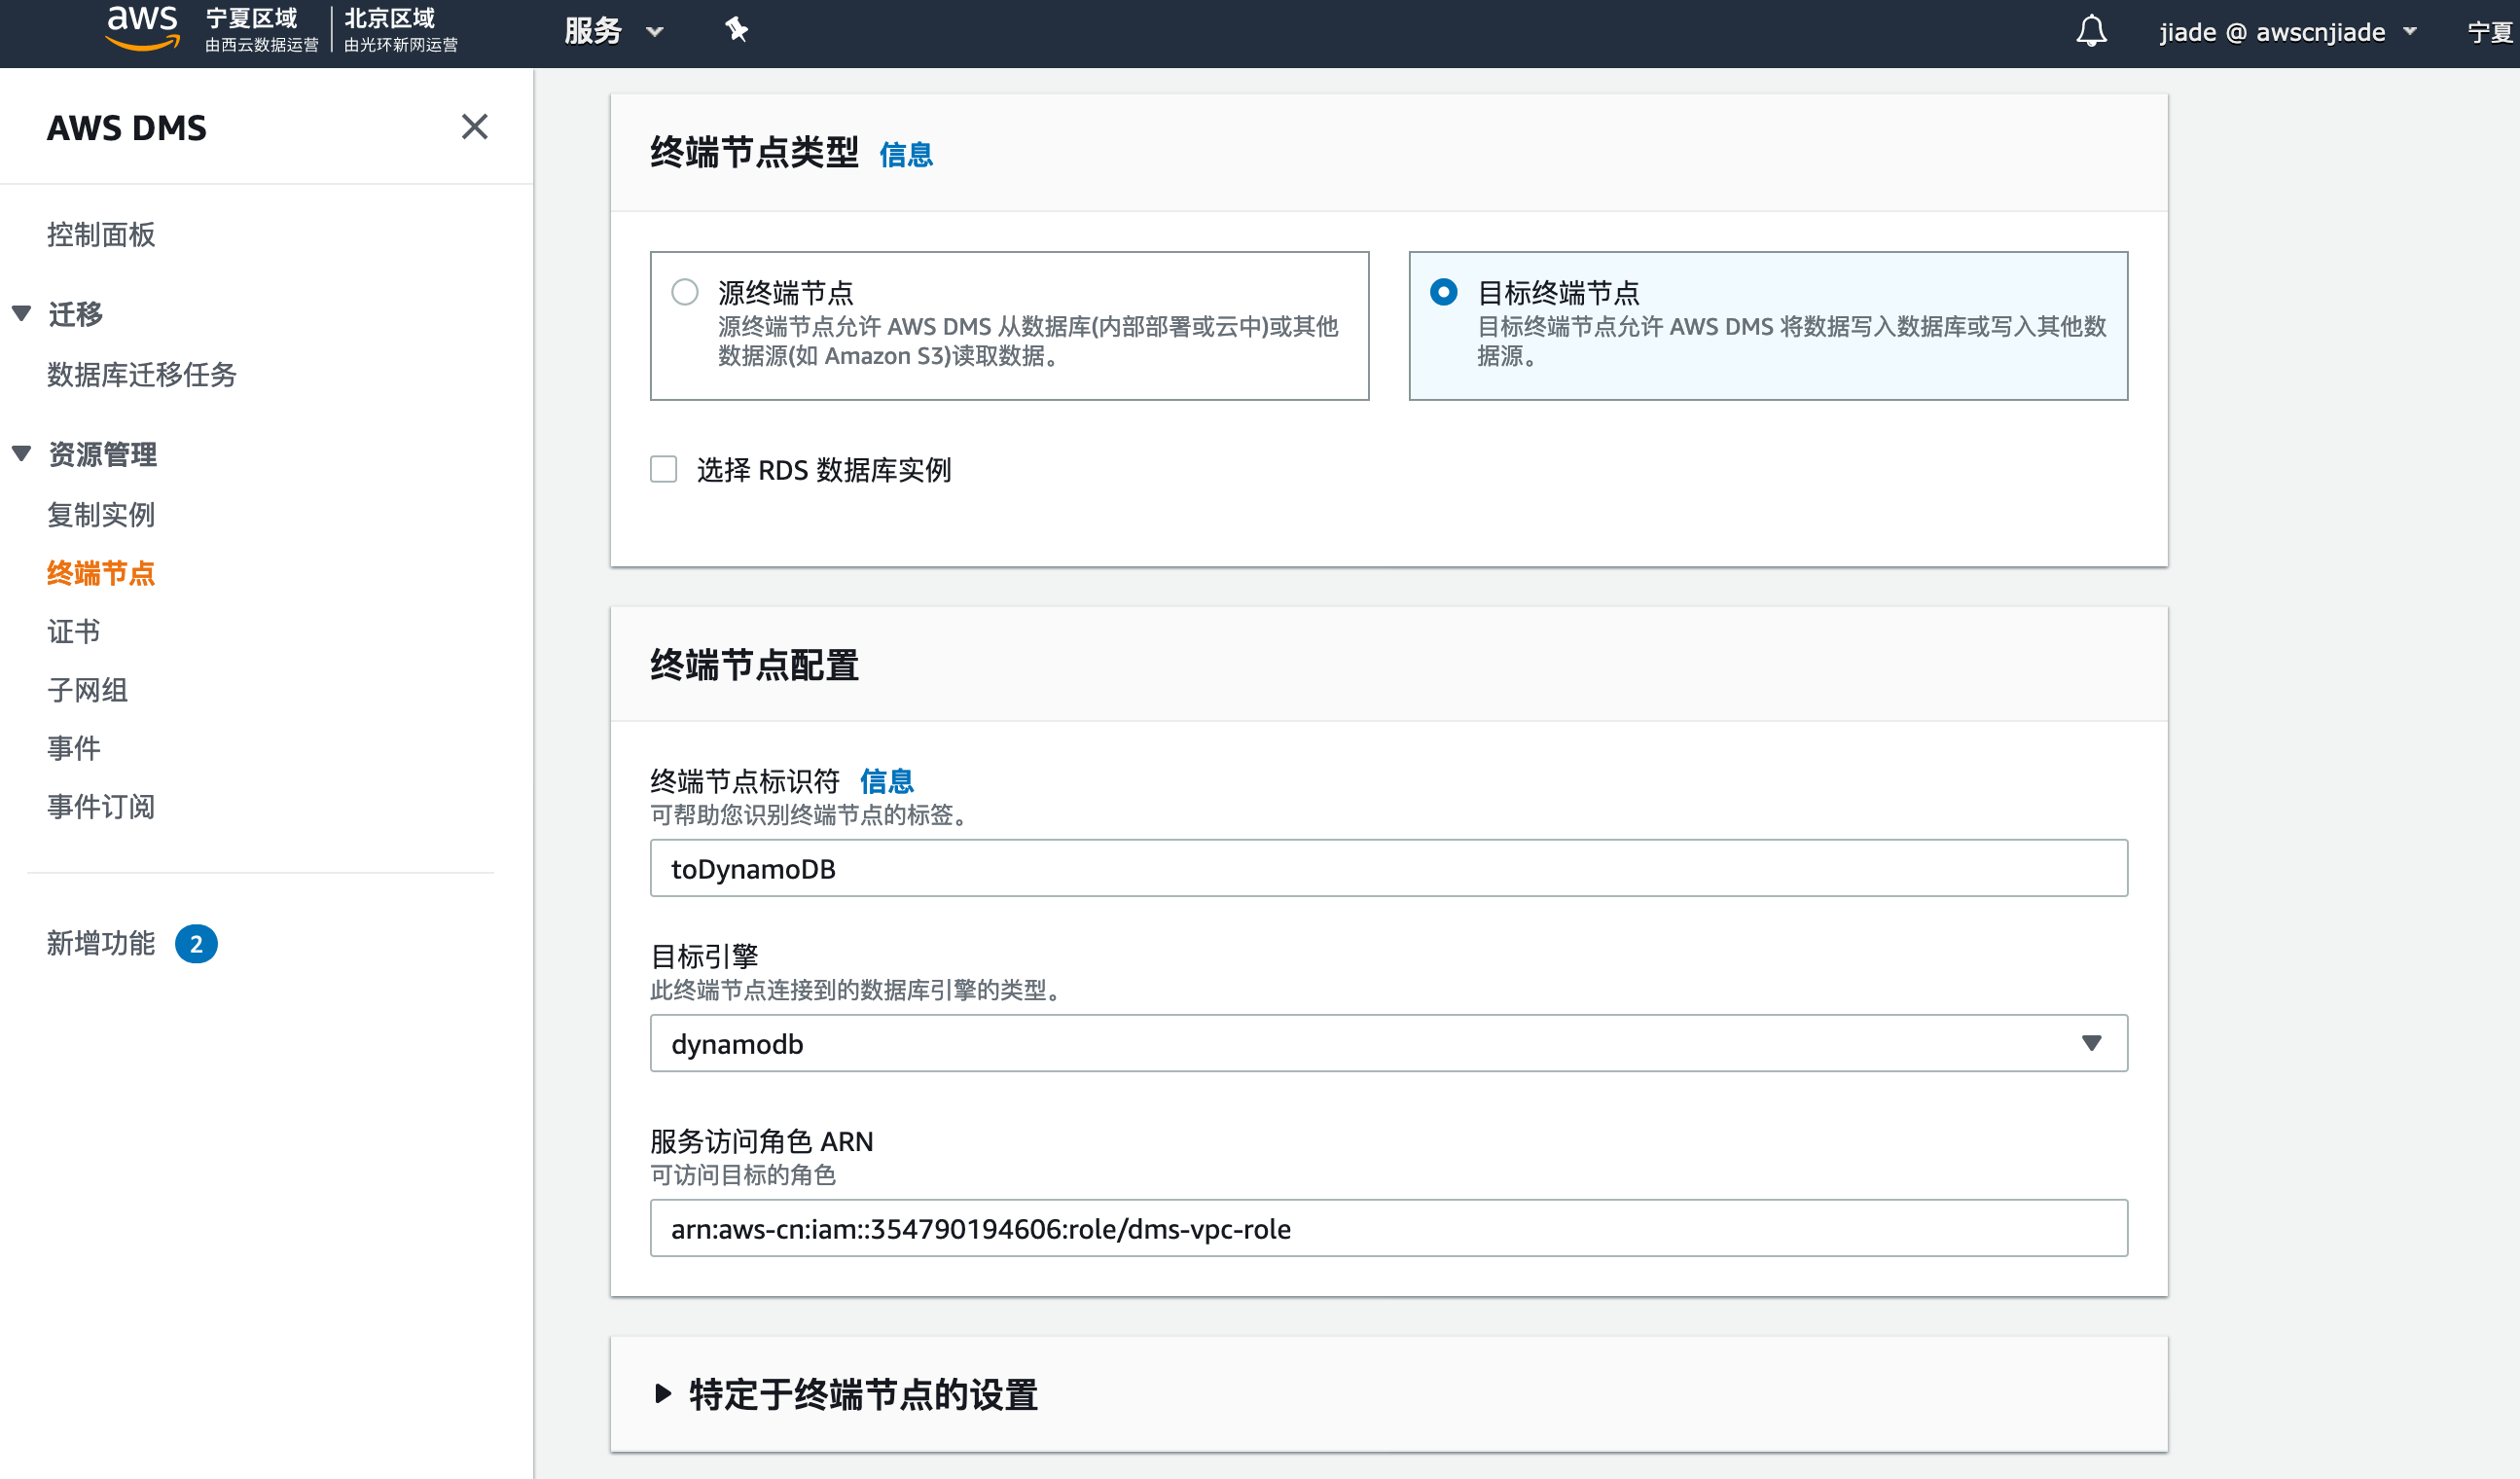Check the 选择 RDS 数据库实例 checkbox

[x=664, y=469]
